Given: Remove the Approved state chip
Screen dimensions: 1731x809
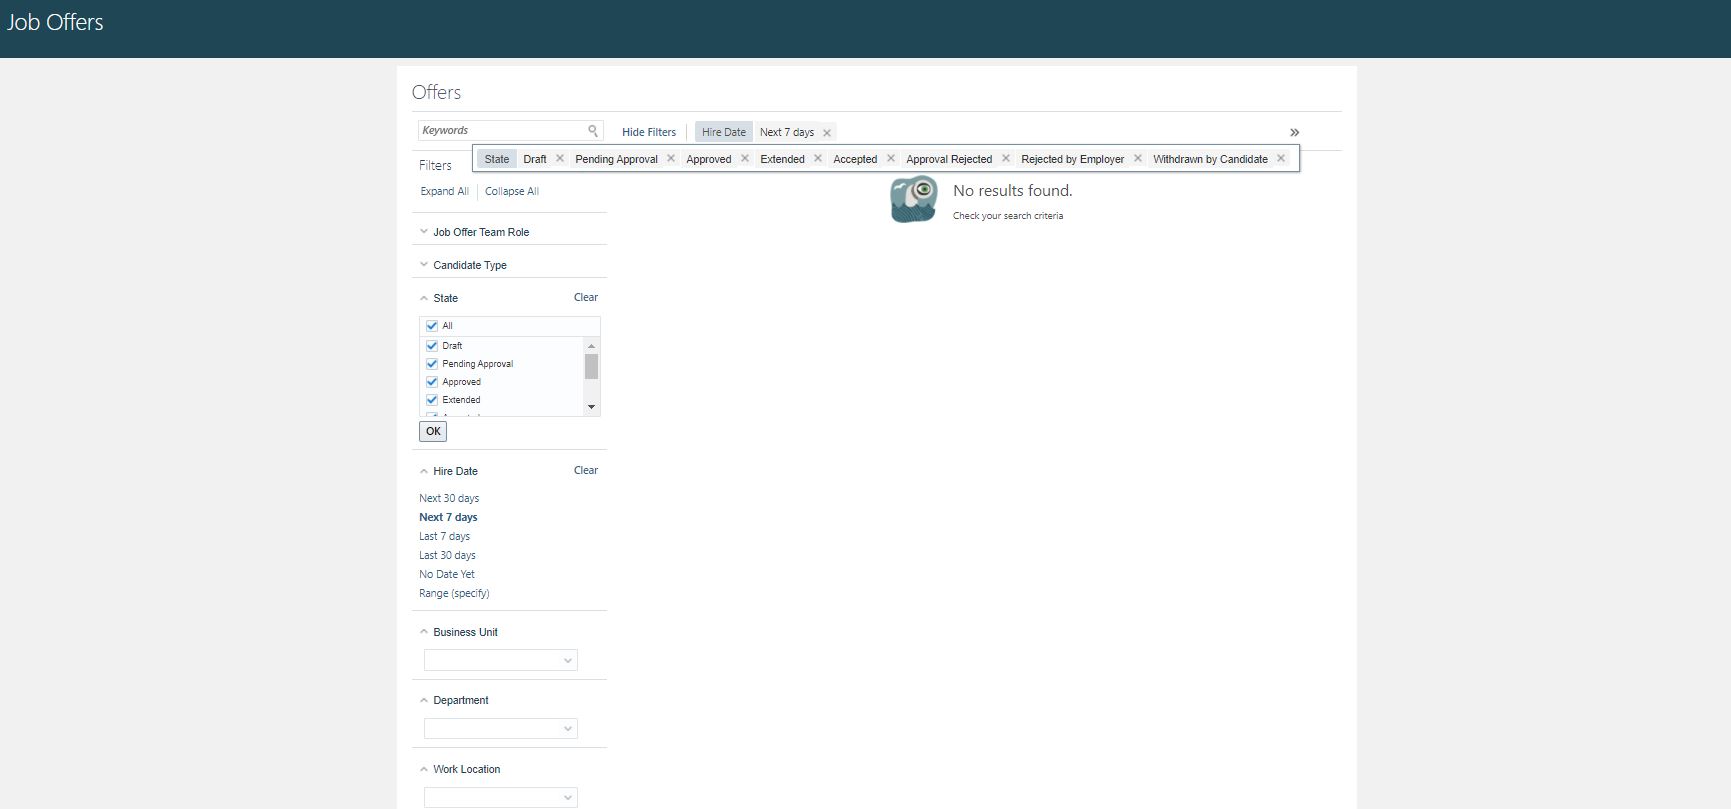Looking at the screenshot, I should [745, 158].
